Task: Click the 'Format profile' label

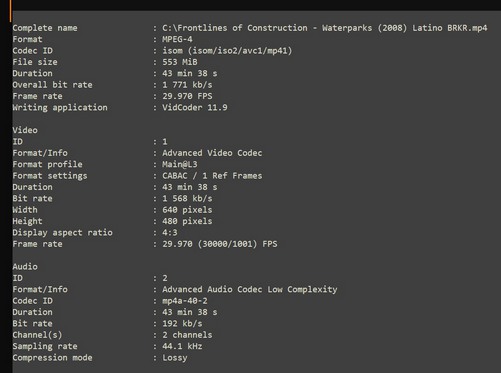Action: (47, 164)
